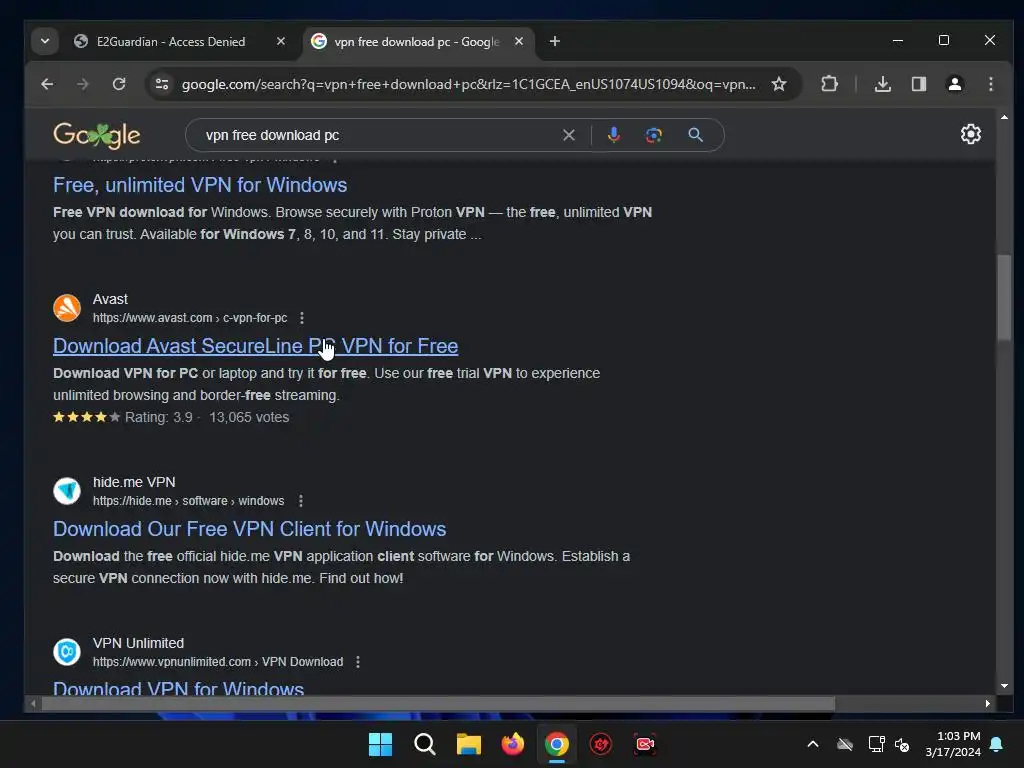The image size is (1024, 768).
Task: Open the Windows Start menu
Action: pos(380,744)
